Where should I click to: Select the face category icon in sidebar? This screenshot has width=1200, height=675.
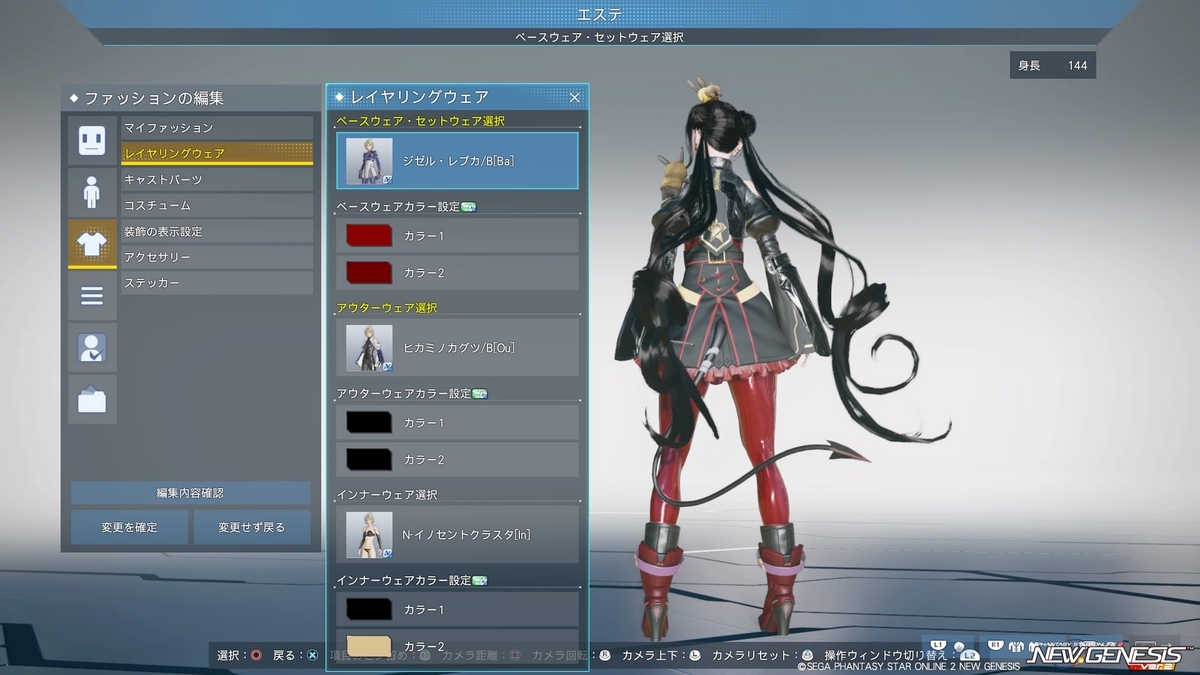92,139
